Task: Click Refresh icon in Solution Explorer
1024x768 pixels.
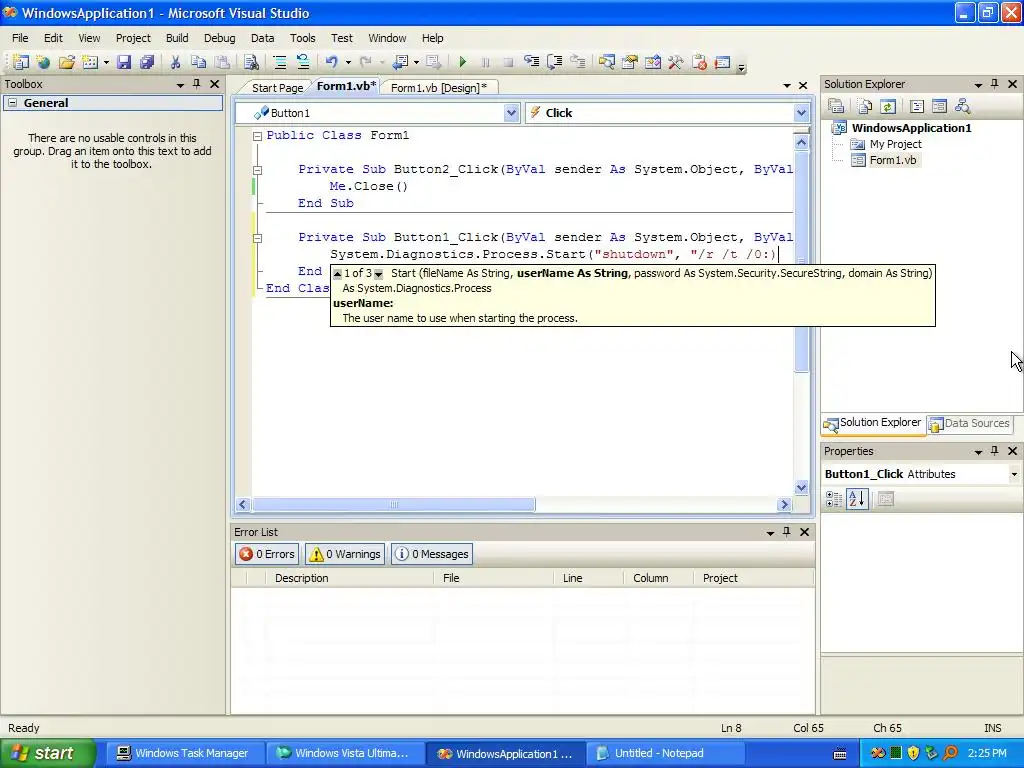Action: (887, 106)
